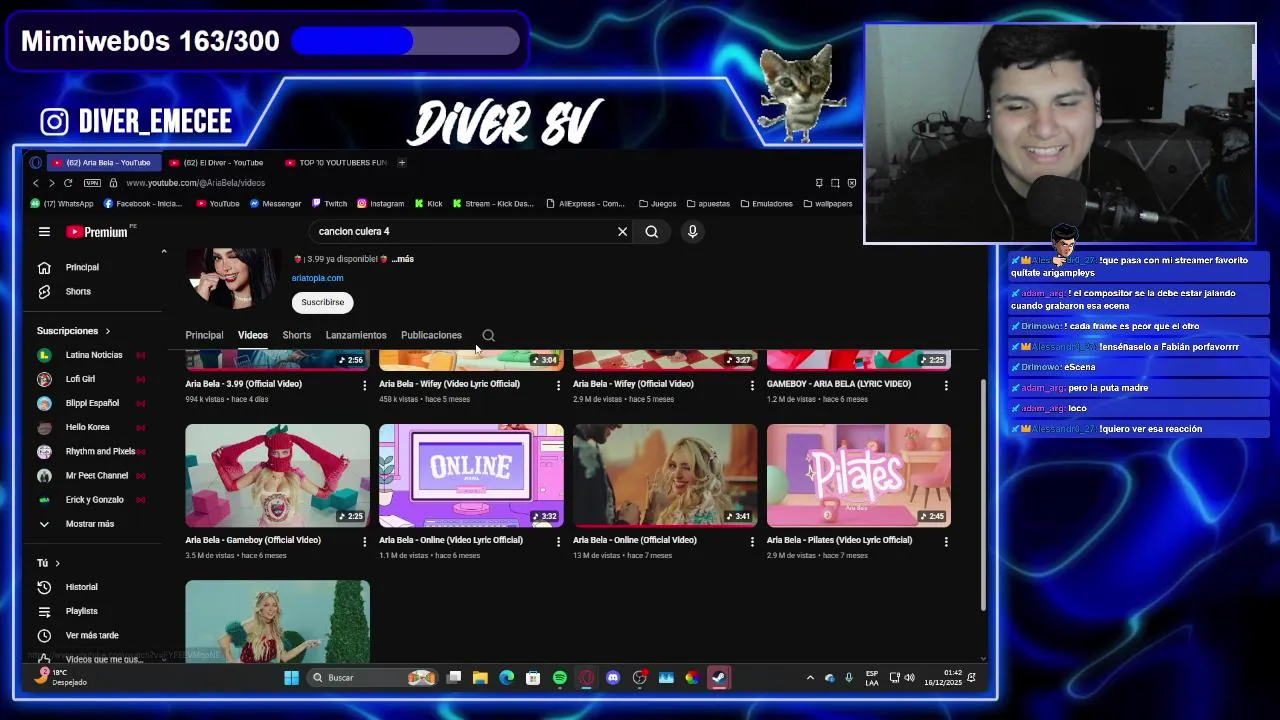Open options for Wifey (Official Video)
This screenshot has height=720, width=1280.
point(752,385)
